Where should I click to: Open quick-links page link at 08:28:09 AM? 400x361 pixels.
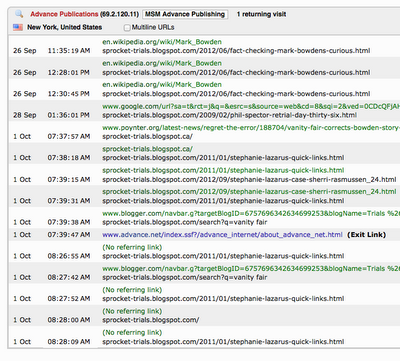223,342
